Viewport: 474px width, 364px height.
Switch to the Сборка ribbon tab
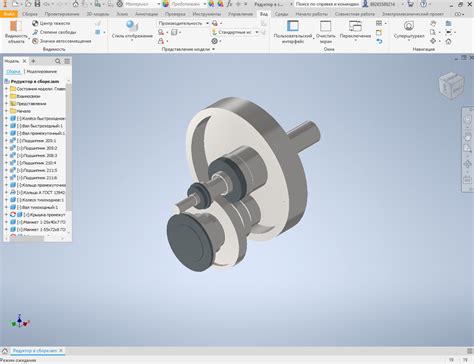[x=30, y=14]
